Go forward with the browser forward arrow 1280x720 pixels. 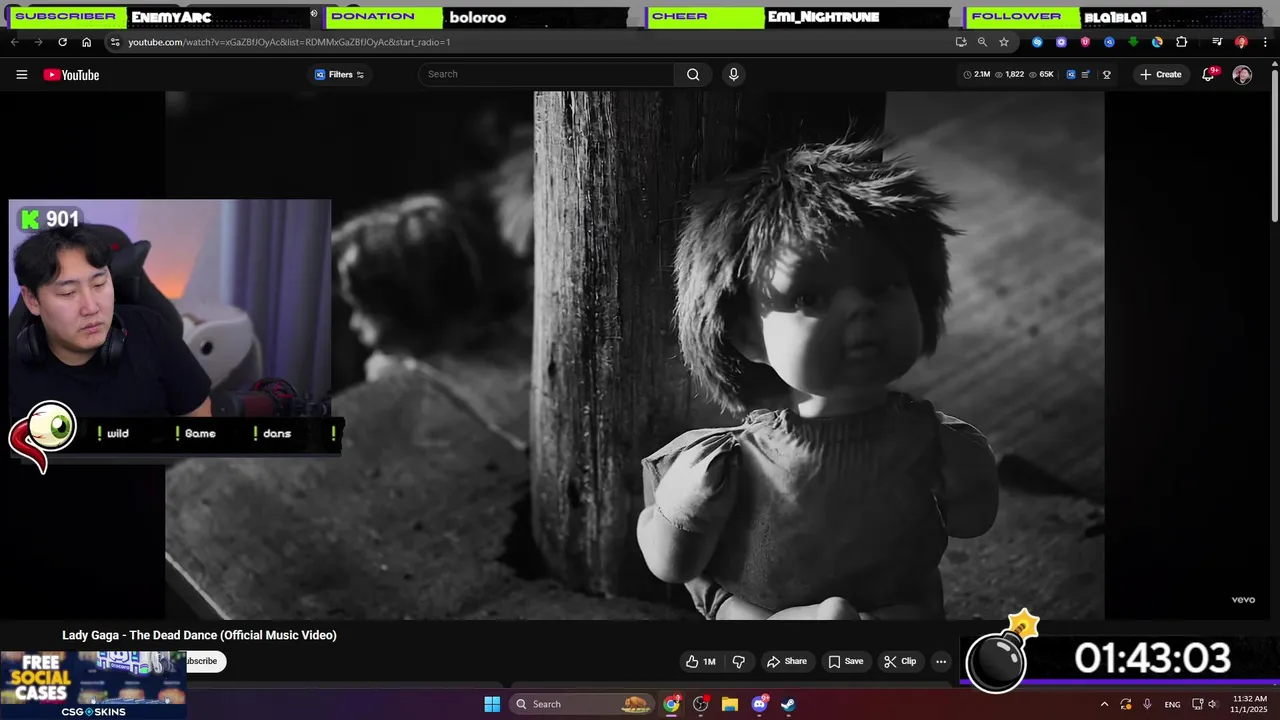click(38, 42)
